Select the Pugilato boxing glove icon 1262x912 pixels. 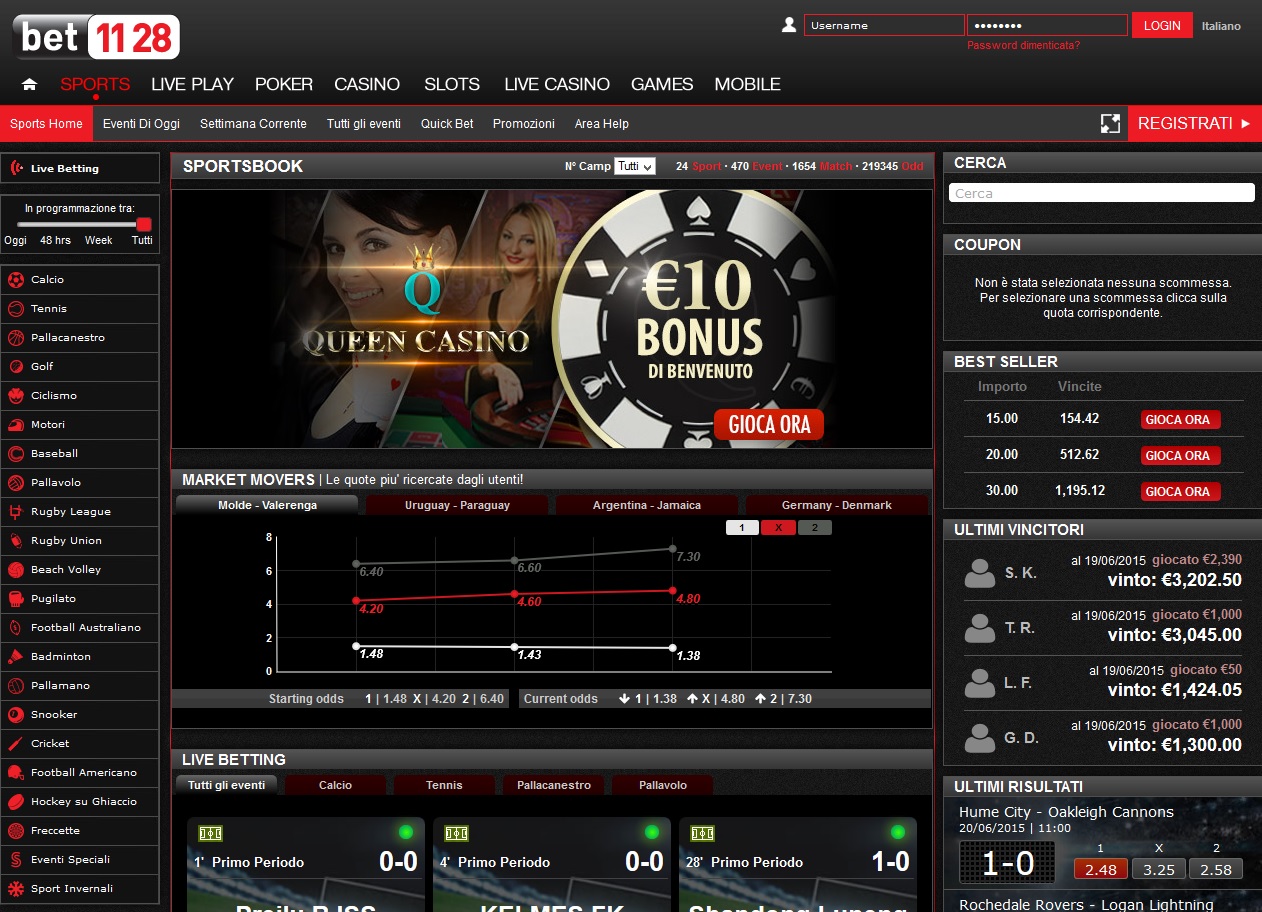(16, 598)
